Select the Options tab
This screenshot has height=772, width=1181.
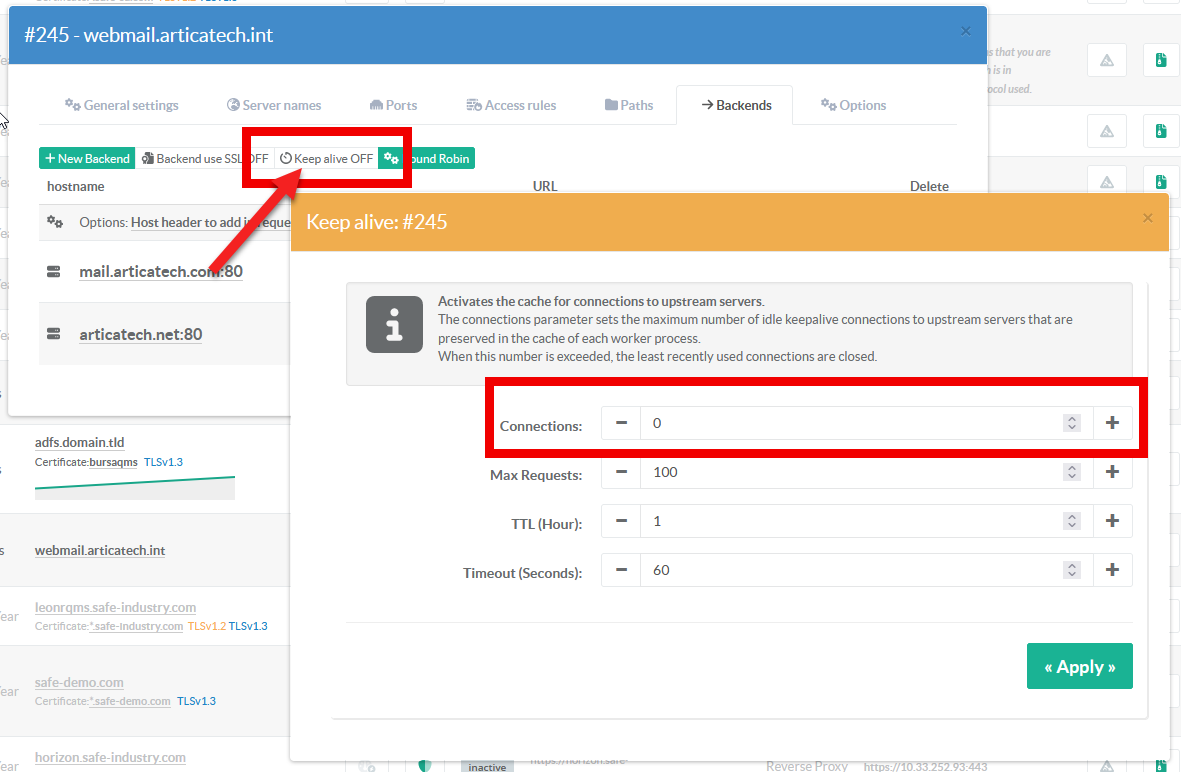pyautogui.click(x=853, y=105)
